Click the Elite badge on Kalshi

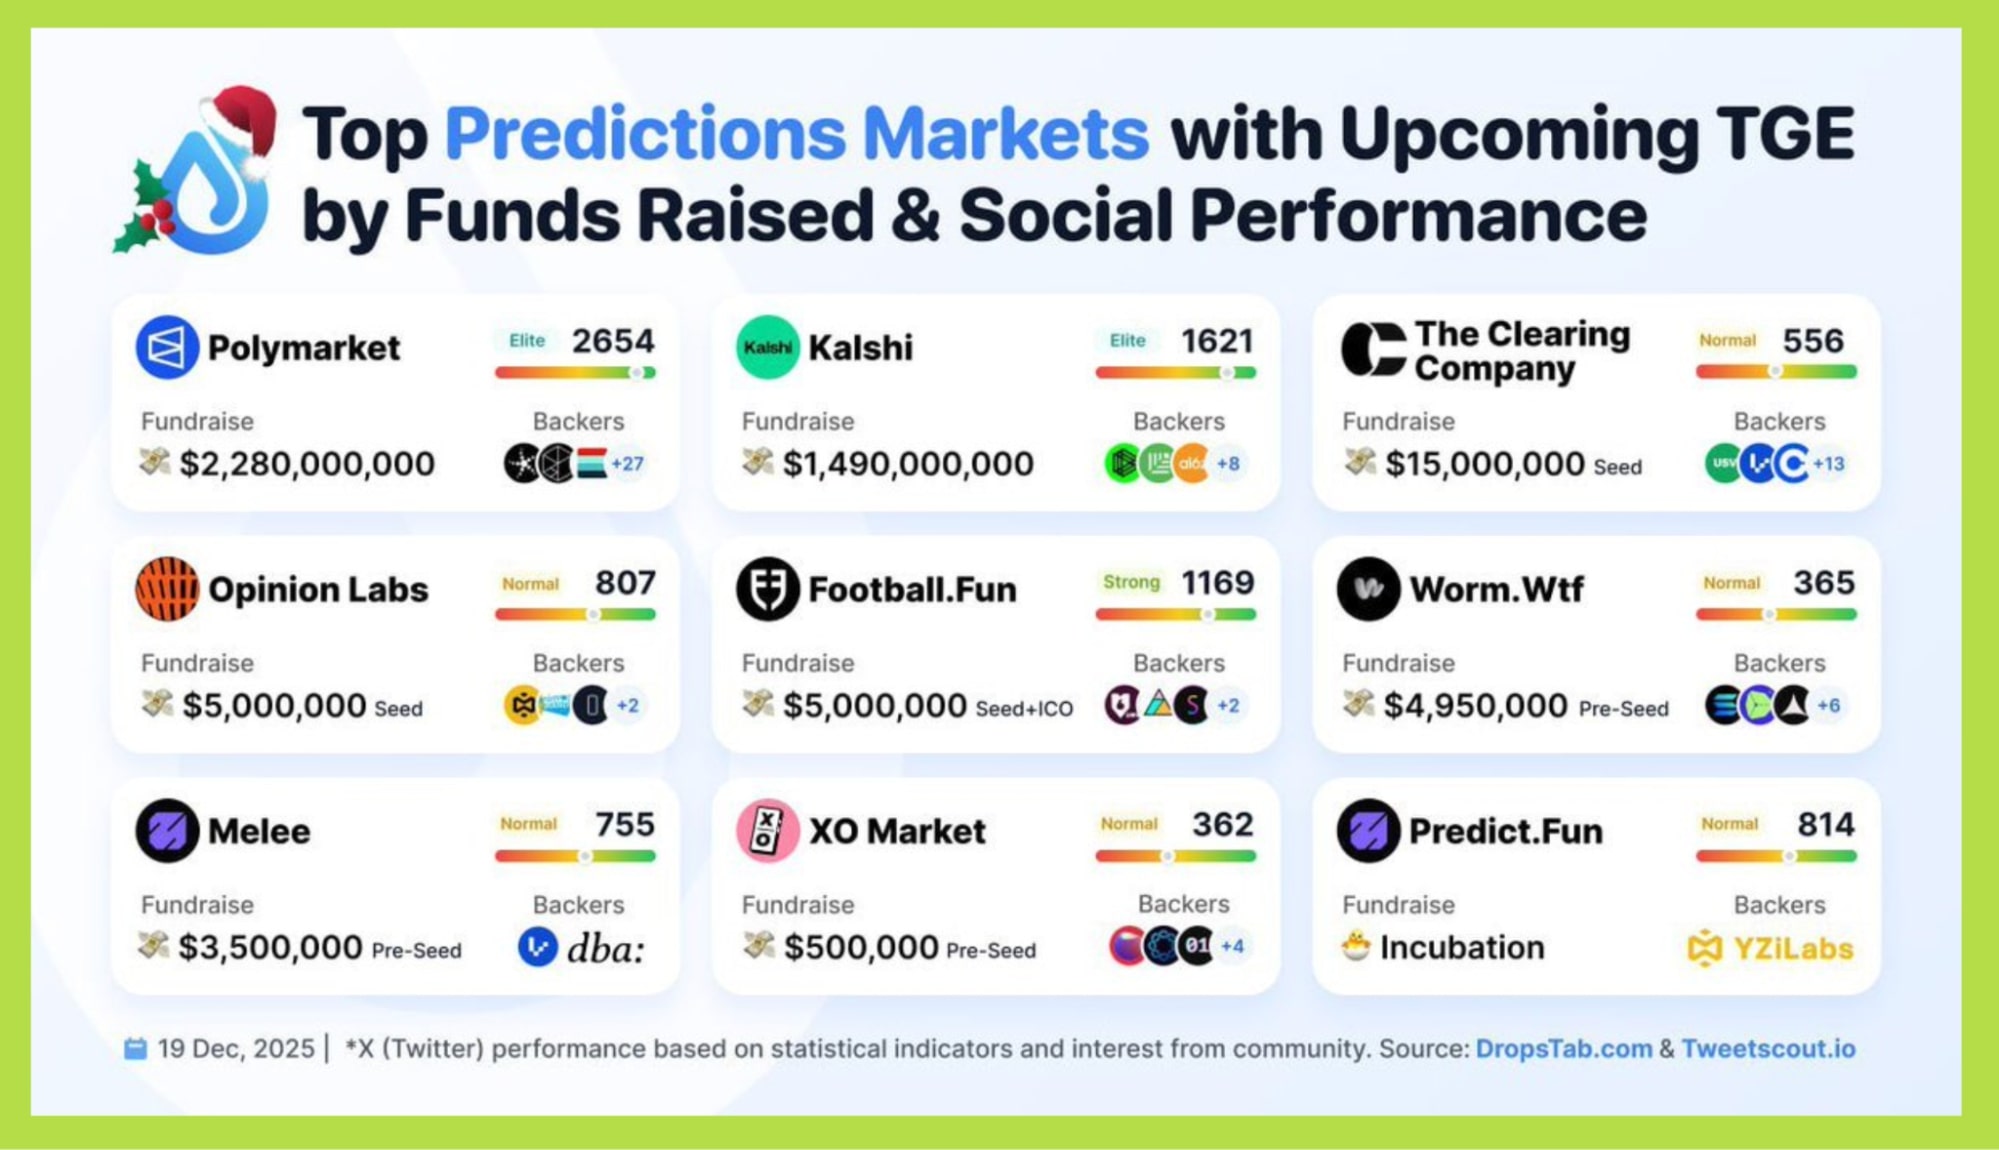(1127, 340)
